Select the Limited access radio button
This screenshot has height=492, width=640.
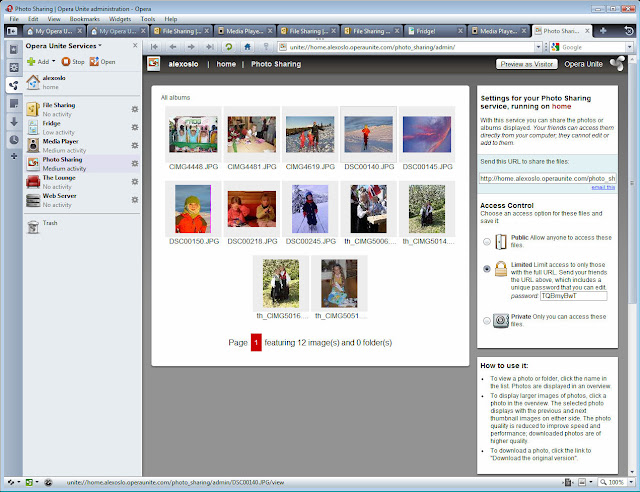(486, 269)
